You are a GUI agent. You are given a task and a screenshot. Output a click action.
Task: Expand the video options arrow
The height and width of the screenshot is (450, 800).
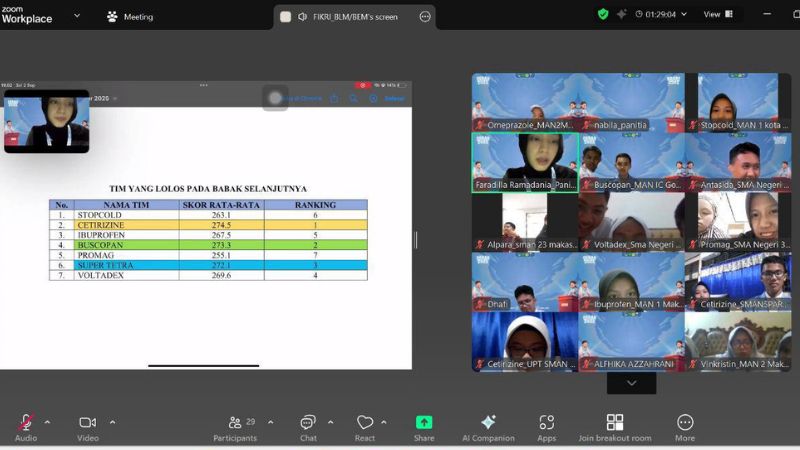pos(112,422)
